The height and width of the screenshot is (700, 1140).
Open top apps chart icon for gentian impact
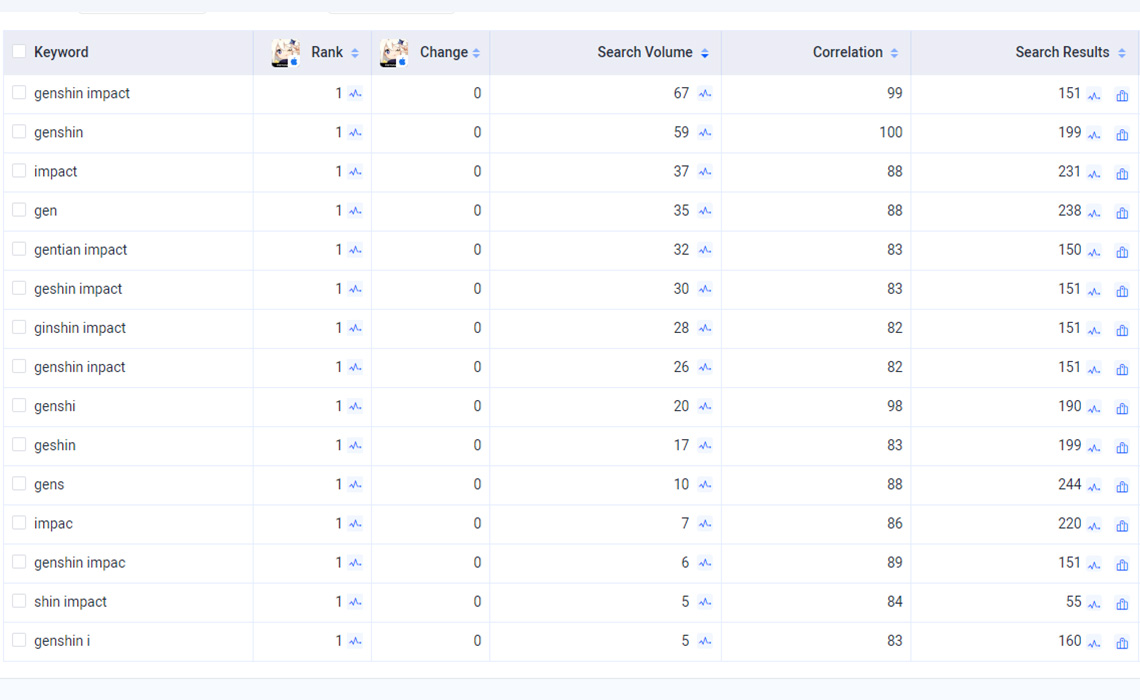pos(1123,252)
